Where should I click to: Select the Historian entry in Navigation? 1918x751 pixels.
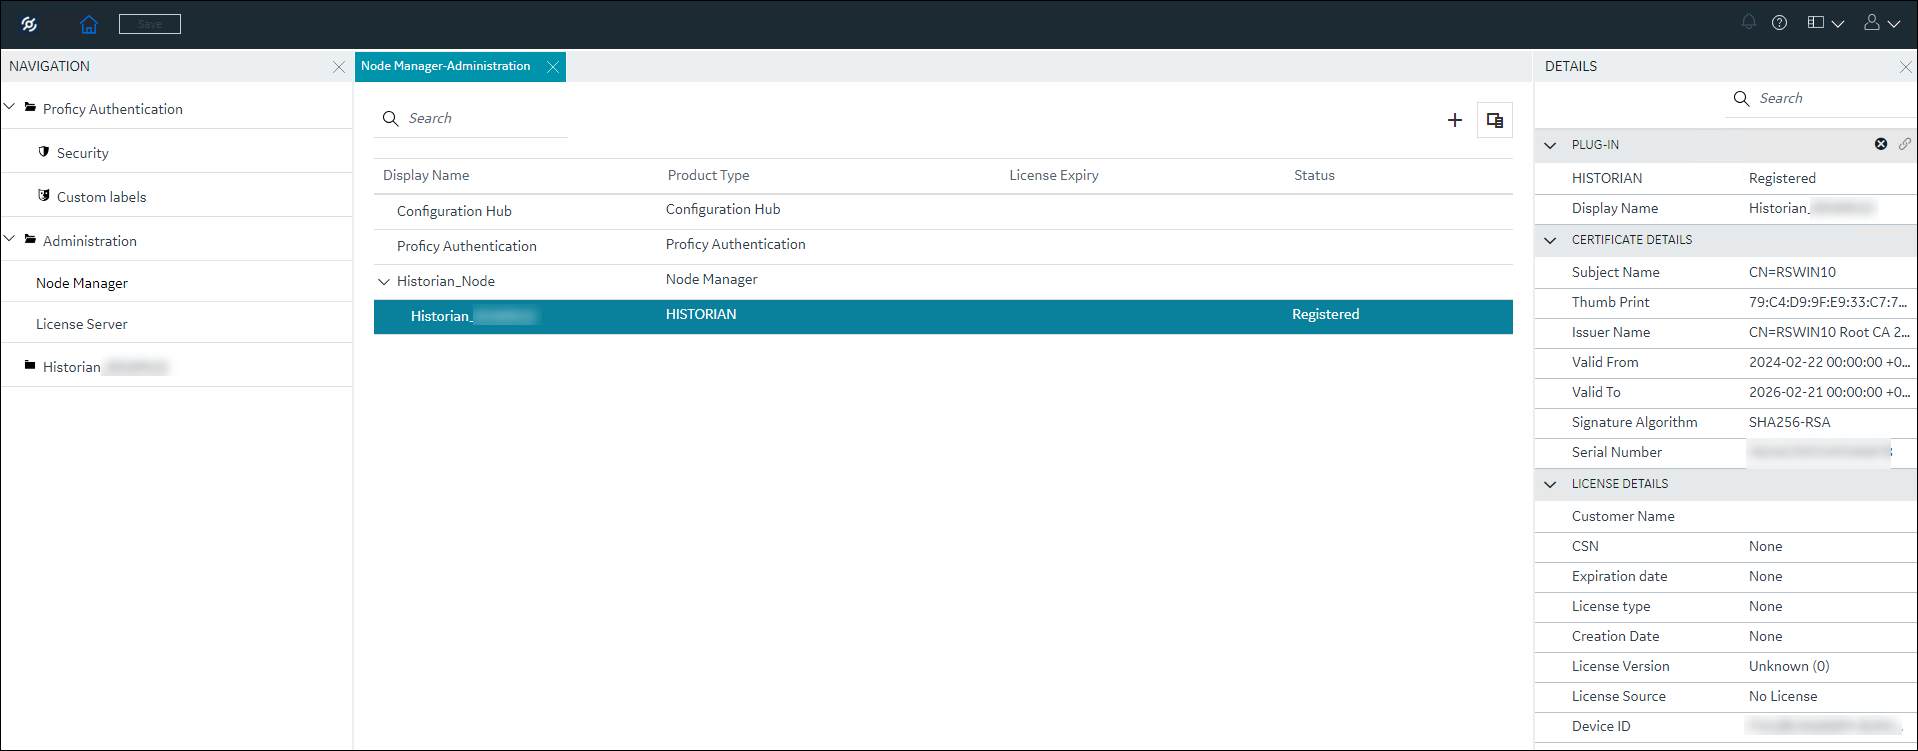106,367
